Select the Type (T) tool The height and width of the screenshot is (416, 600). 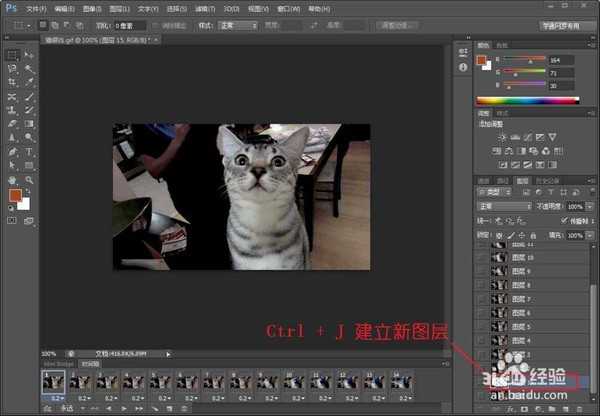[x=29, y=152]
